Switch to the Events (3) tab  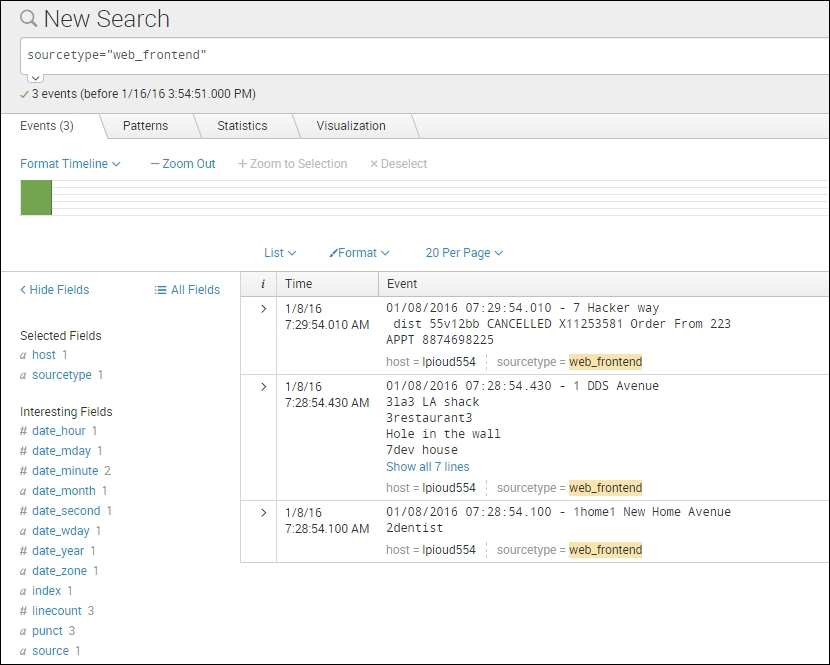coord(47,126)
